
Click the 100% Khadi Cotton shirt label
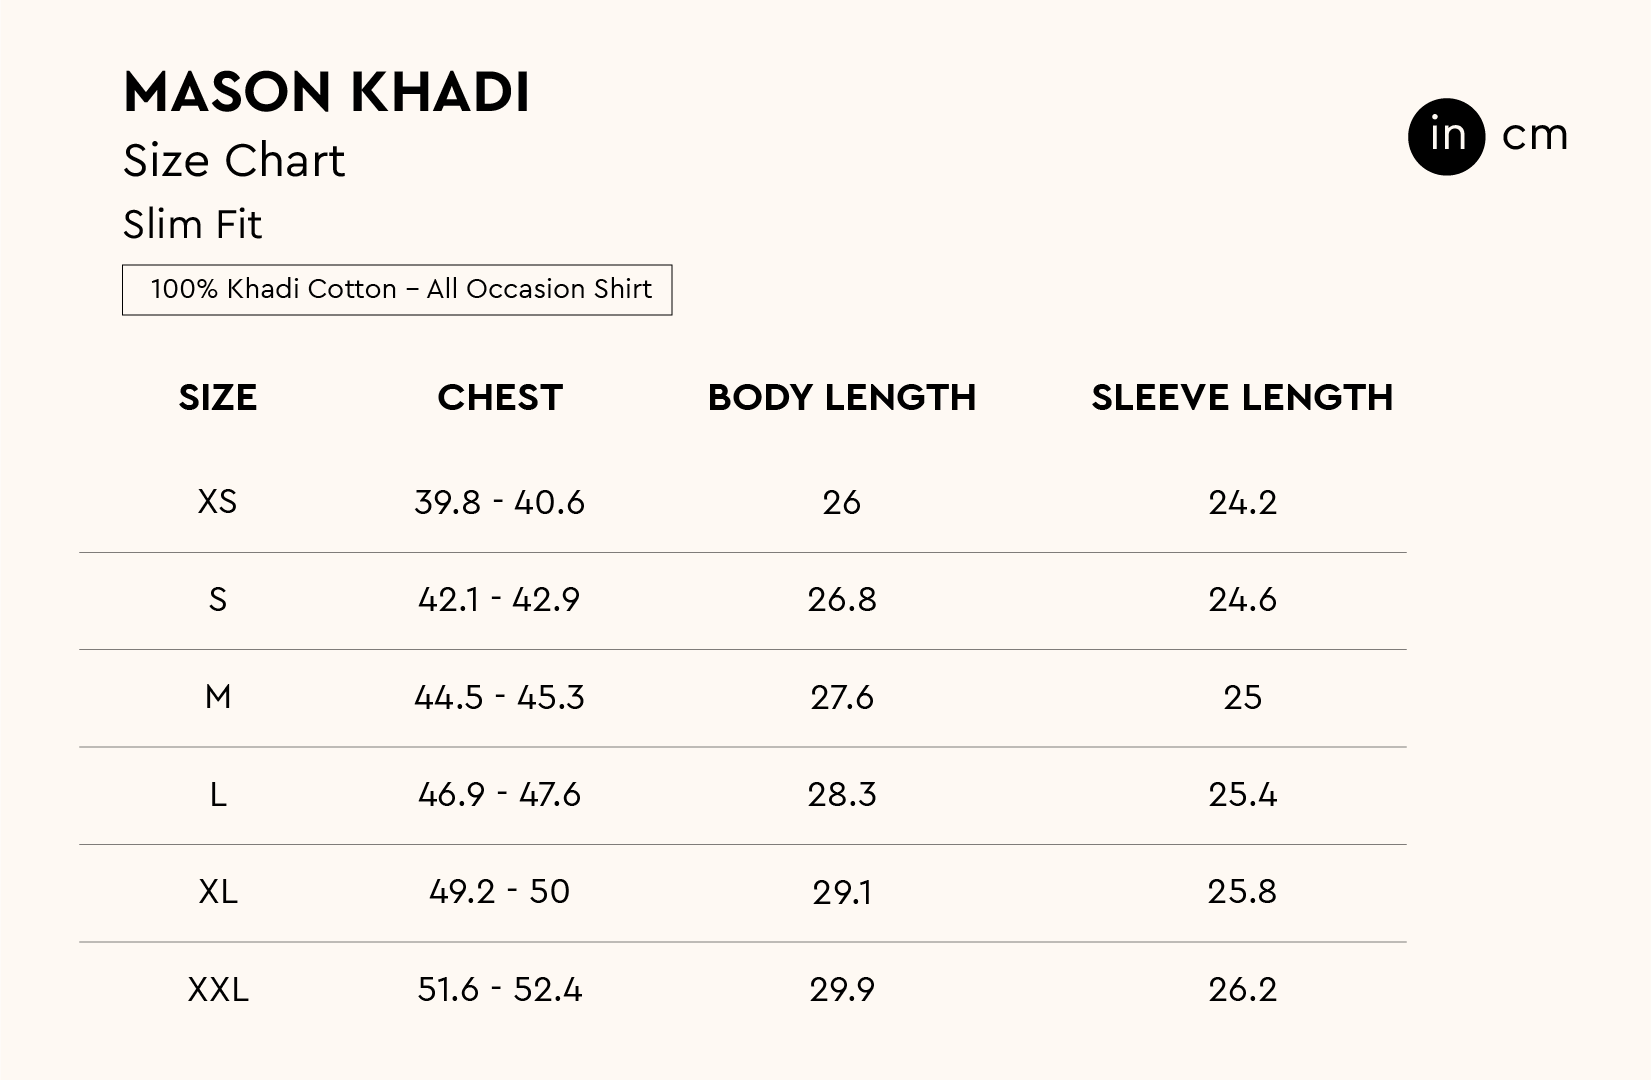[x=397, y=290]
